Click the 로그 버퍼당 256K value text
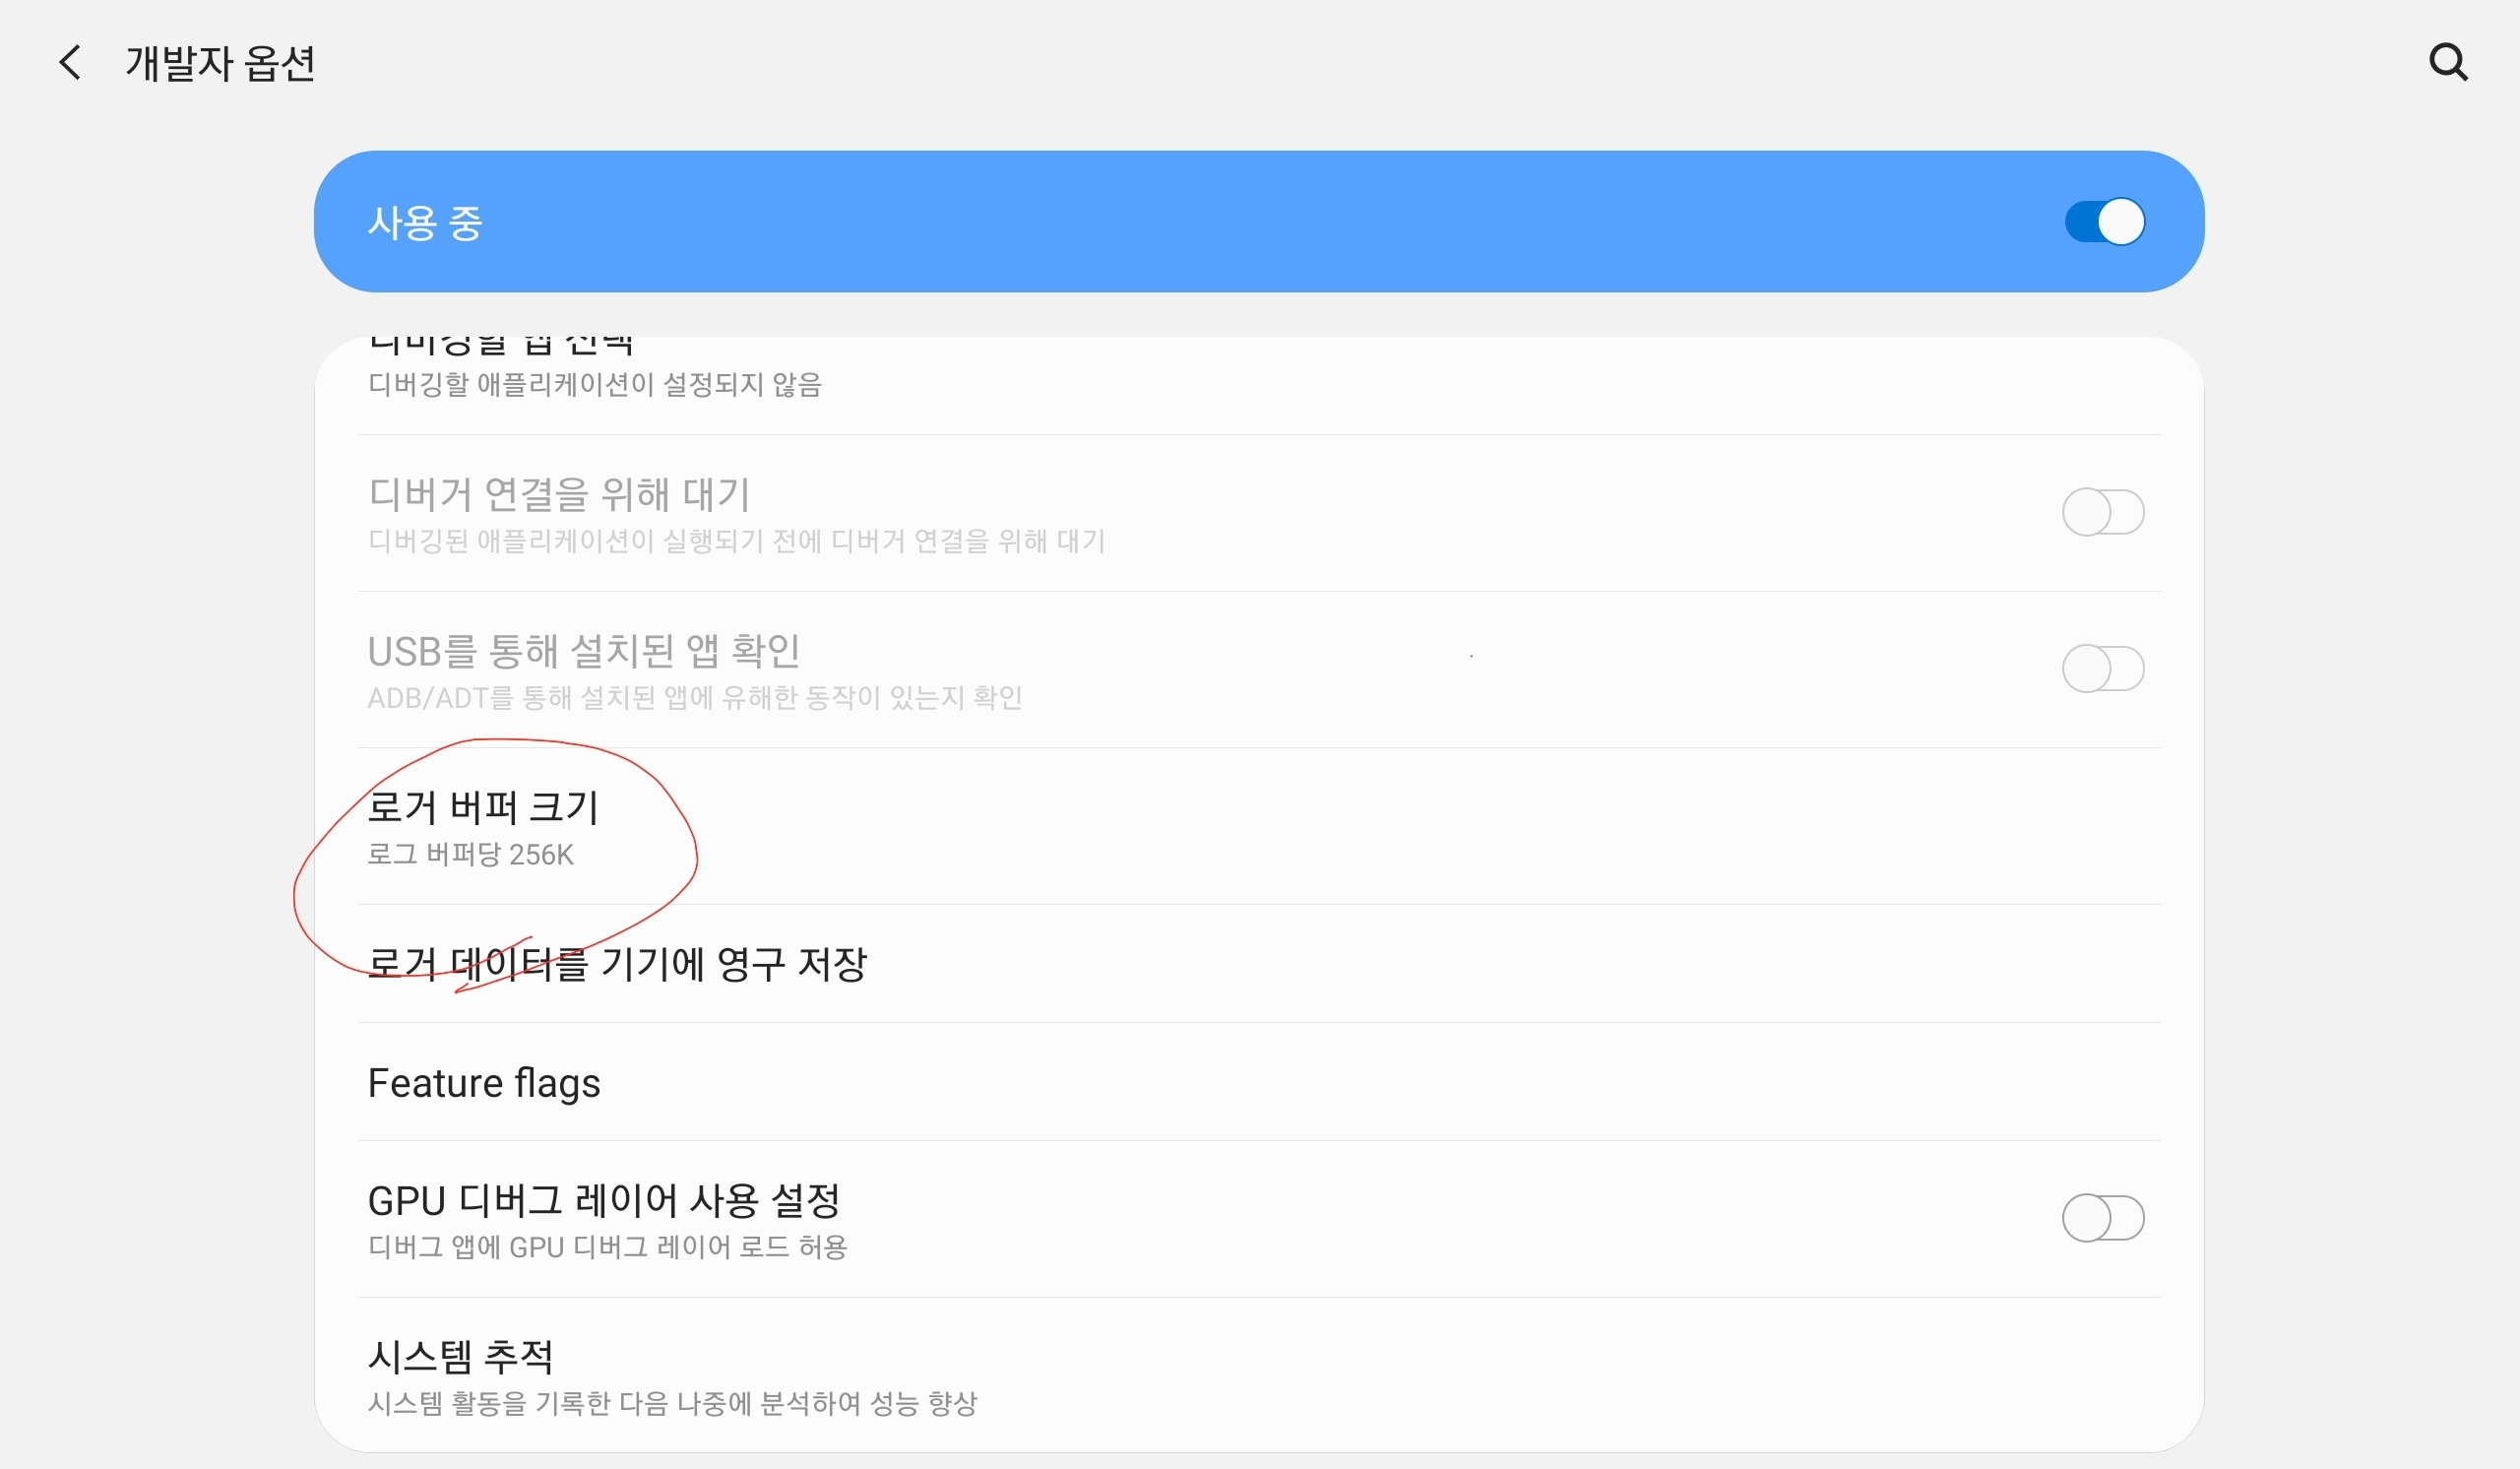The image size is (2520, 1469). point(470,855)
